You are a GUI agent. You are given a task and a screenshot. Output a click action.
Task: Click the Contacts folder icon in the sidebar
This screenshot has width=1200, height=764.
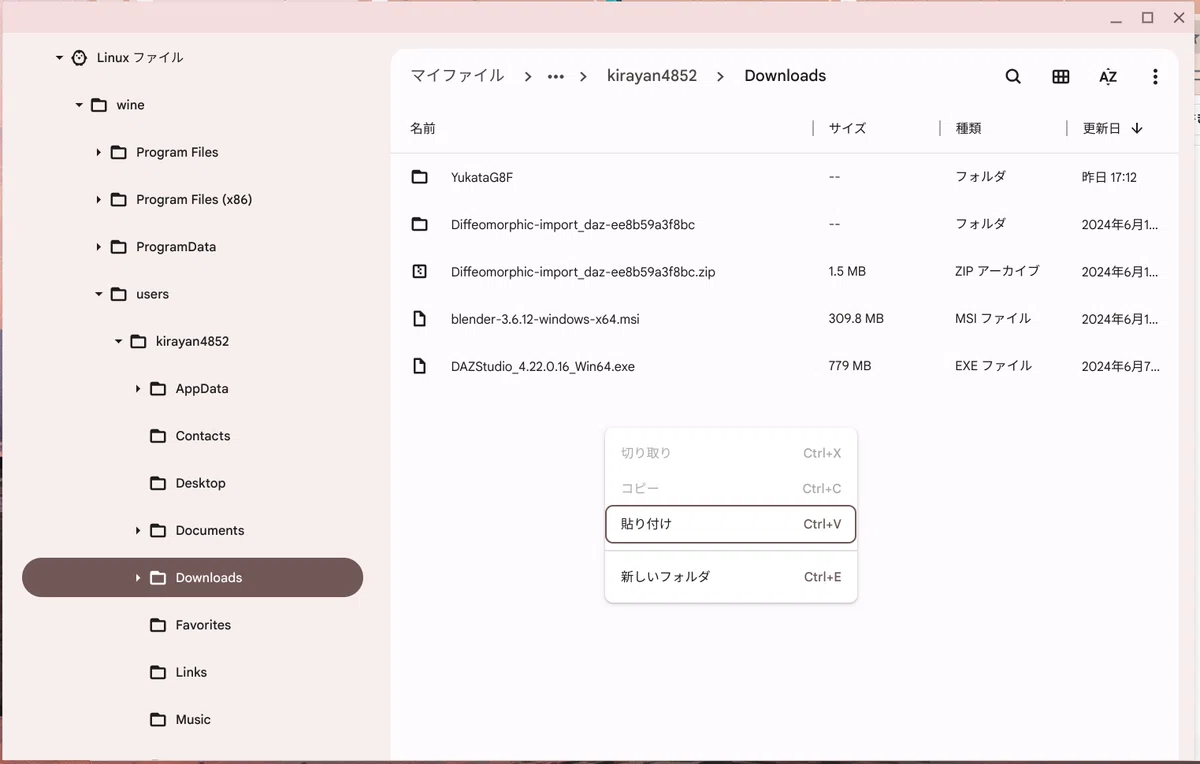tap(158, 436)
